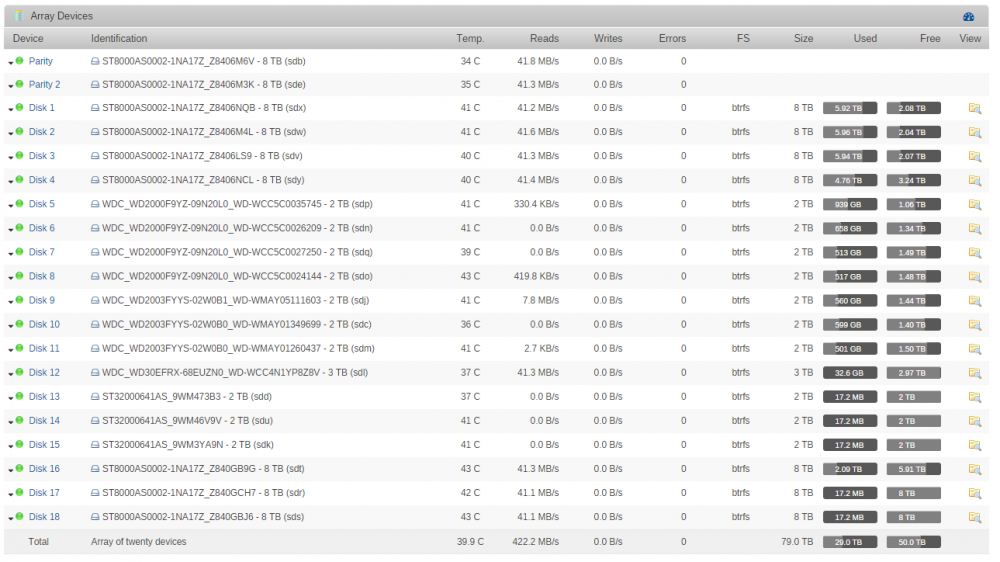Click the green status ball for Parity

point(20,61)
